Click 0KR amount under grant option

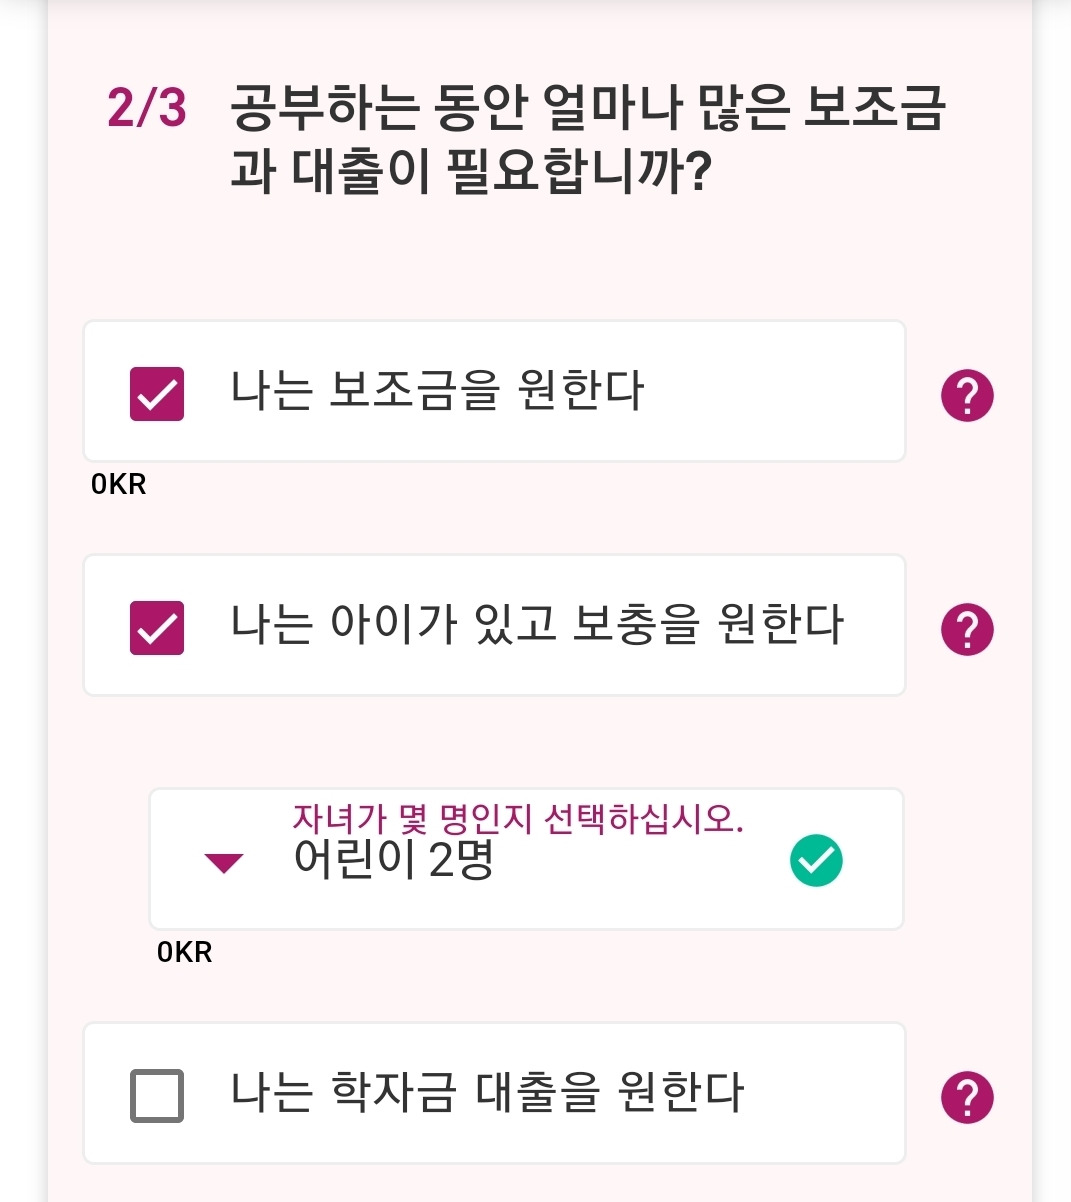coord(118,484)
